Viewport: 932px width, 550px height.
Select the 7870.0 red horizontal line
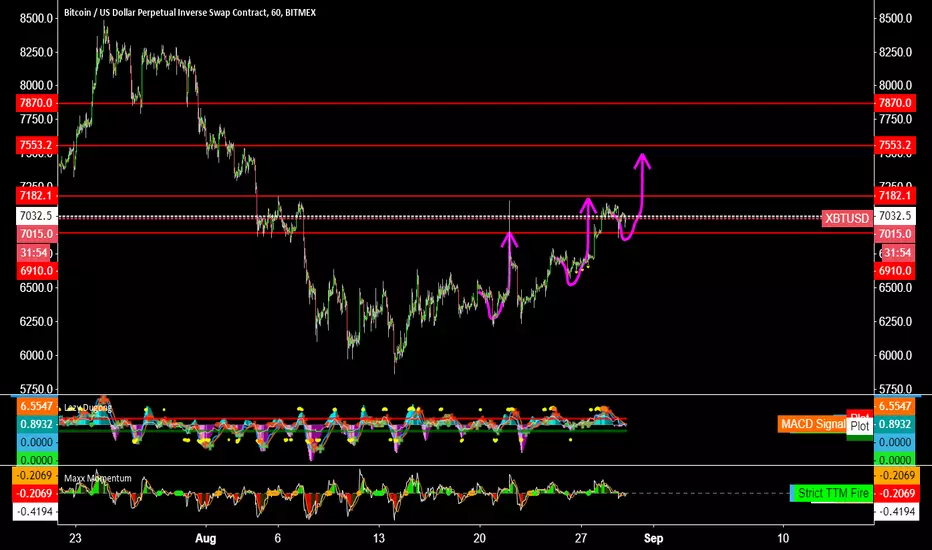[x=465, y=103]
